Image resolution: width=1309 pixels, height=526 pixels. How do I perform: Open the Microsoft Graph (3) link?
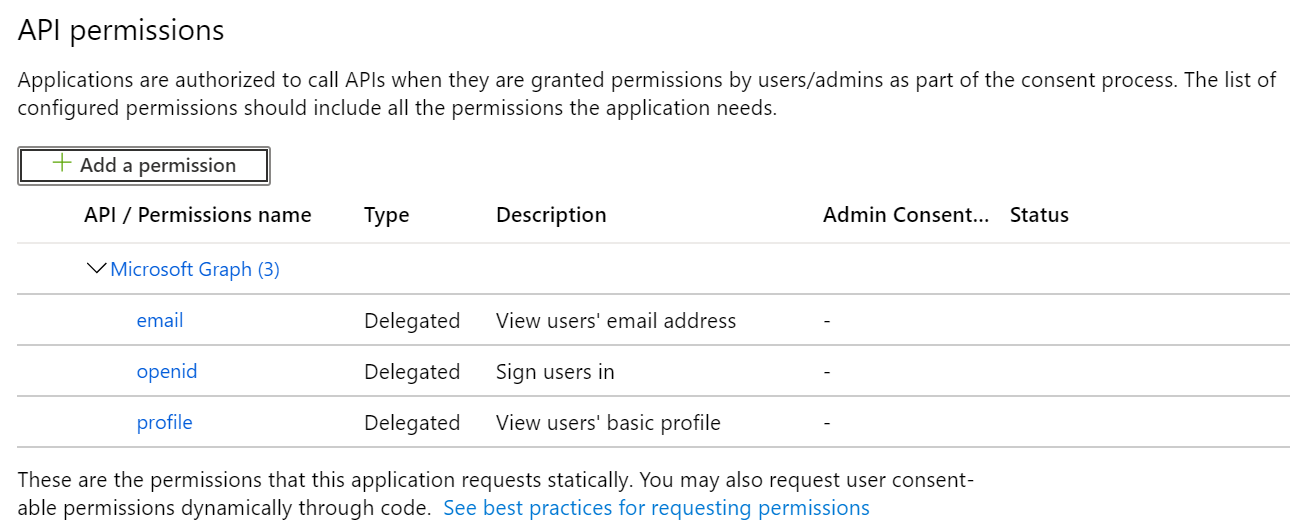pos(195,269)
